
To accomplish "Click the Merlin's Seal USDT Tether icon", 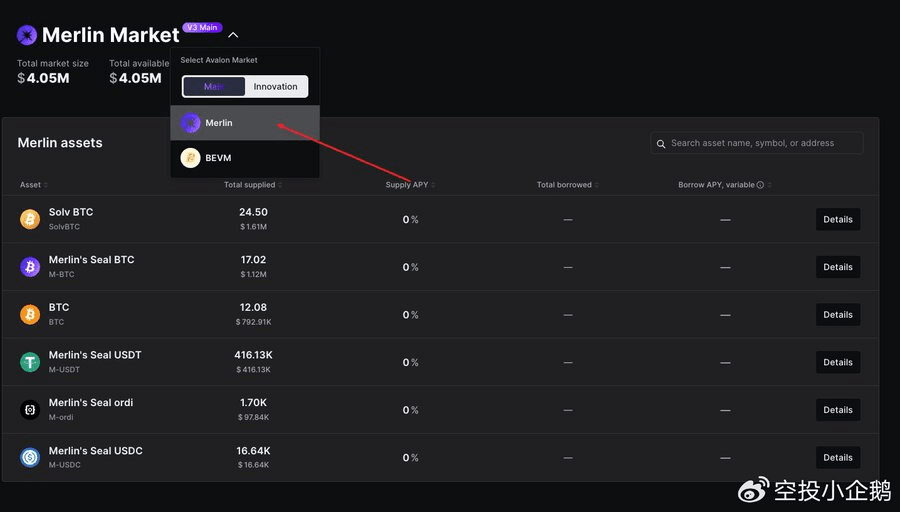I will tap(30, 362).
